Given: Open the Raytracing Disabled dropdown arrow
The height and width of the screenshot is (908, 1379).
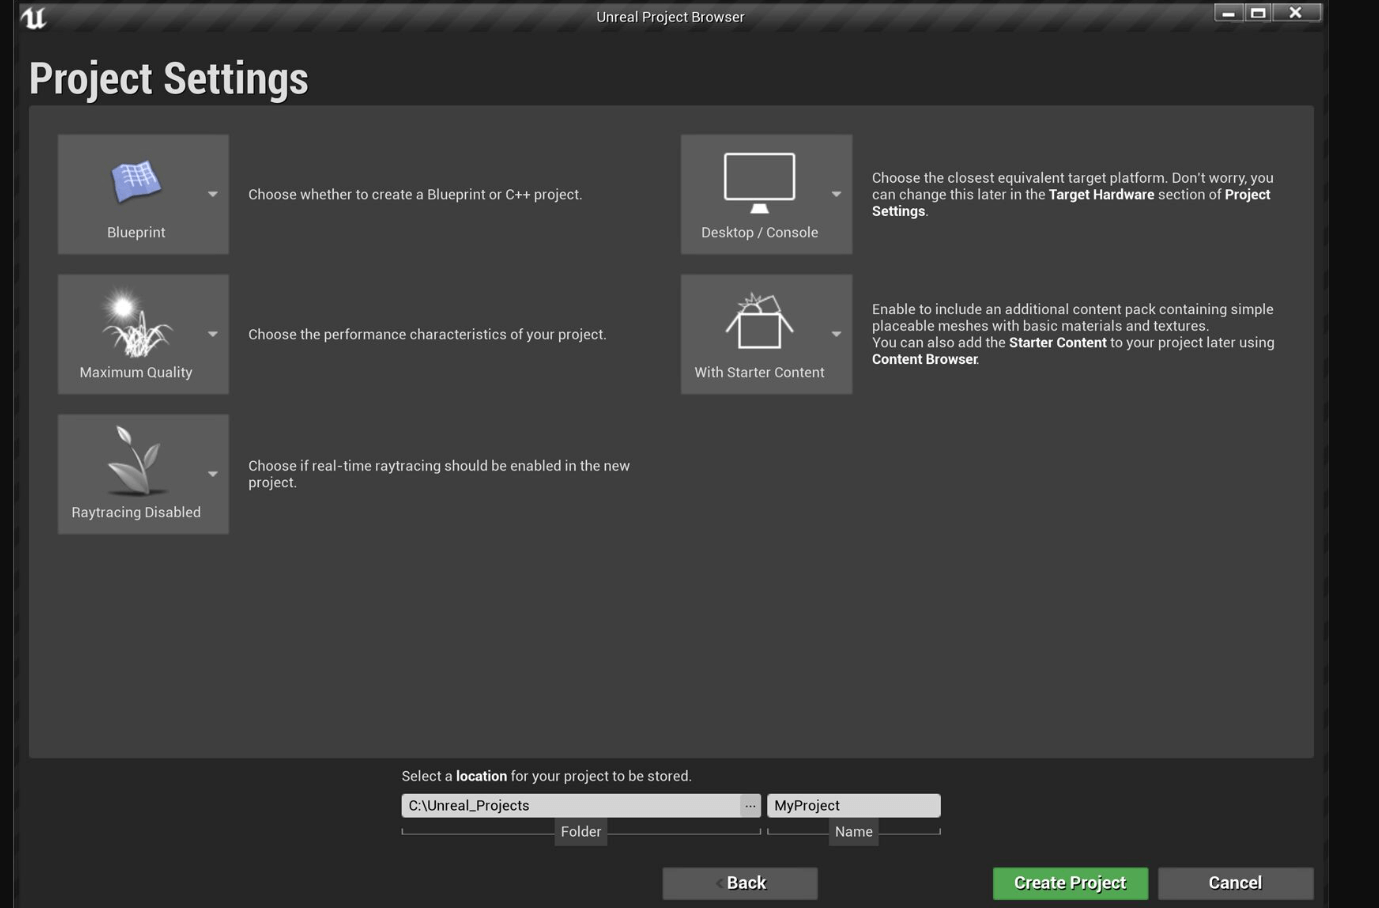Looking at the screenshot, I should point(213,474).
